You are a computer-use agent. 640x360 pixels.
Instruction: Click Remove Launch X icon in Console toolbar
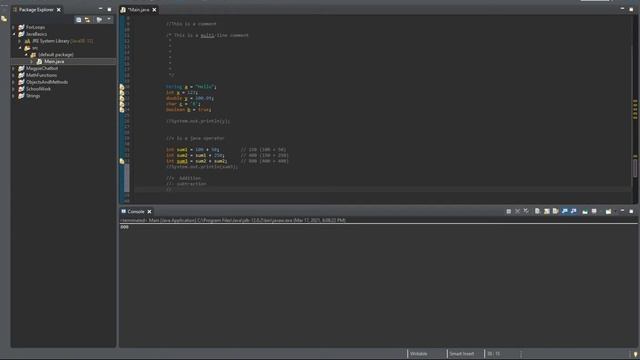518,211
